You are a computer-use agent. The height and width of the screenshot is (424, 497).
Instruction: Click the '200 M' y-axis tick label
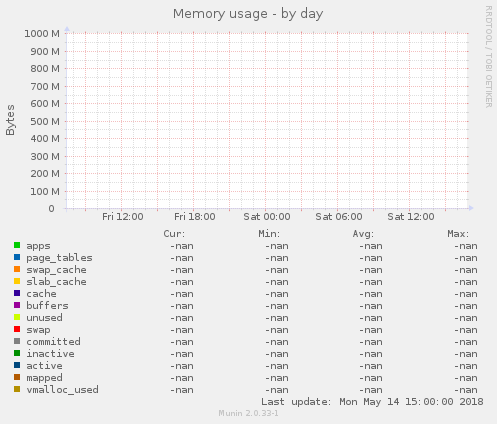click(x=45, y=174)
